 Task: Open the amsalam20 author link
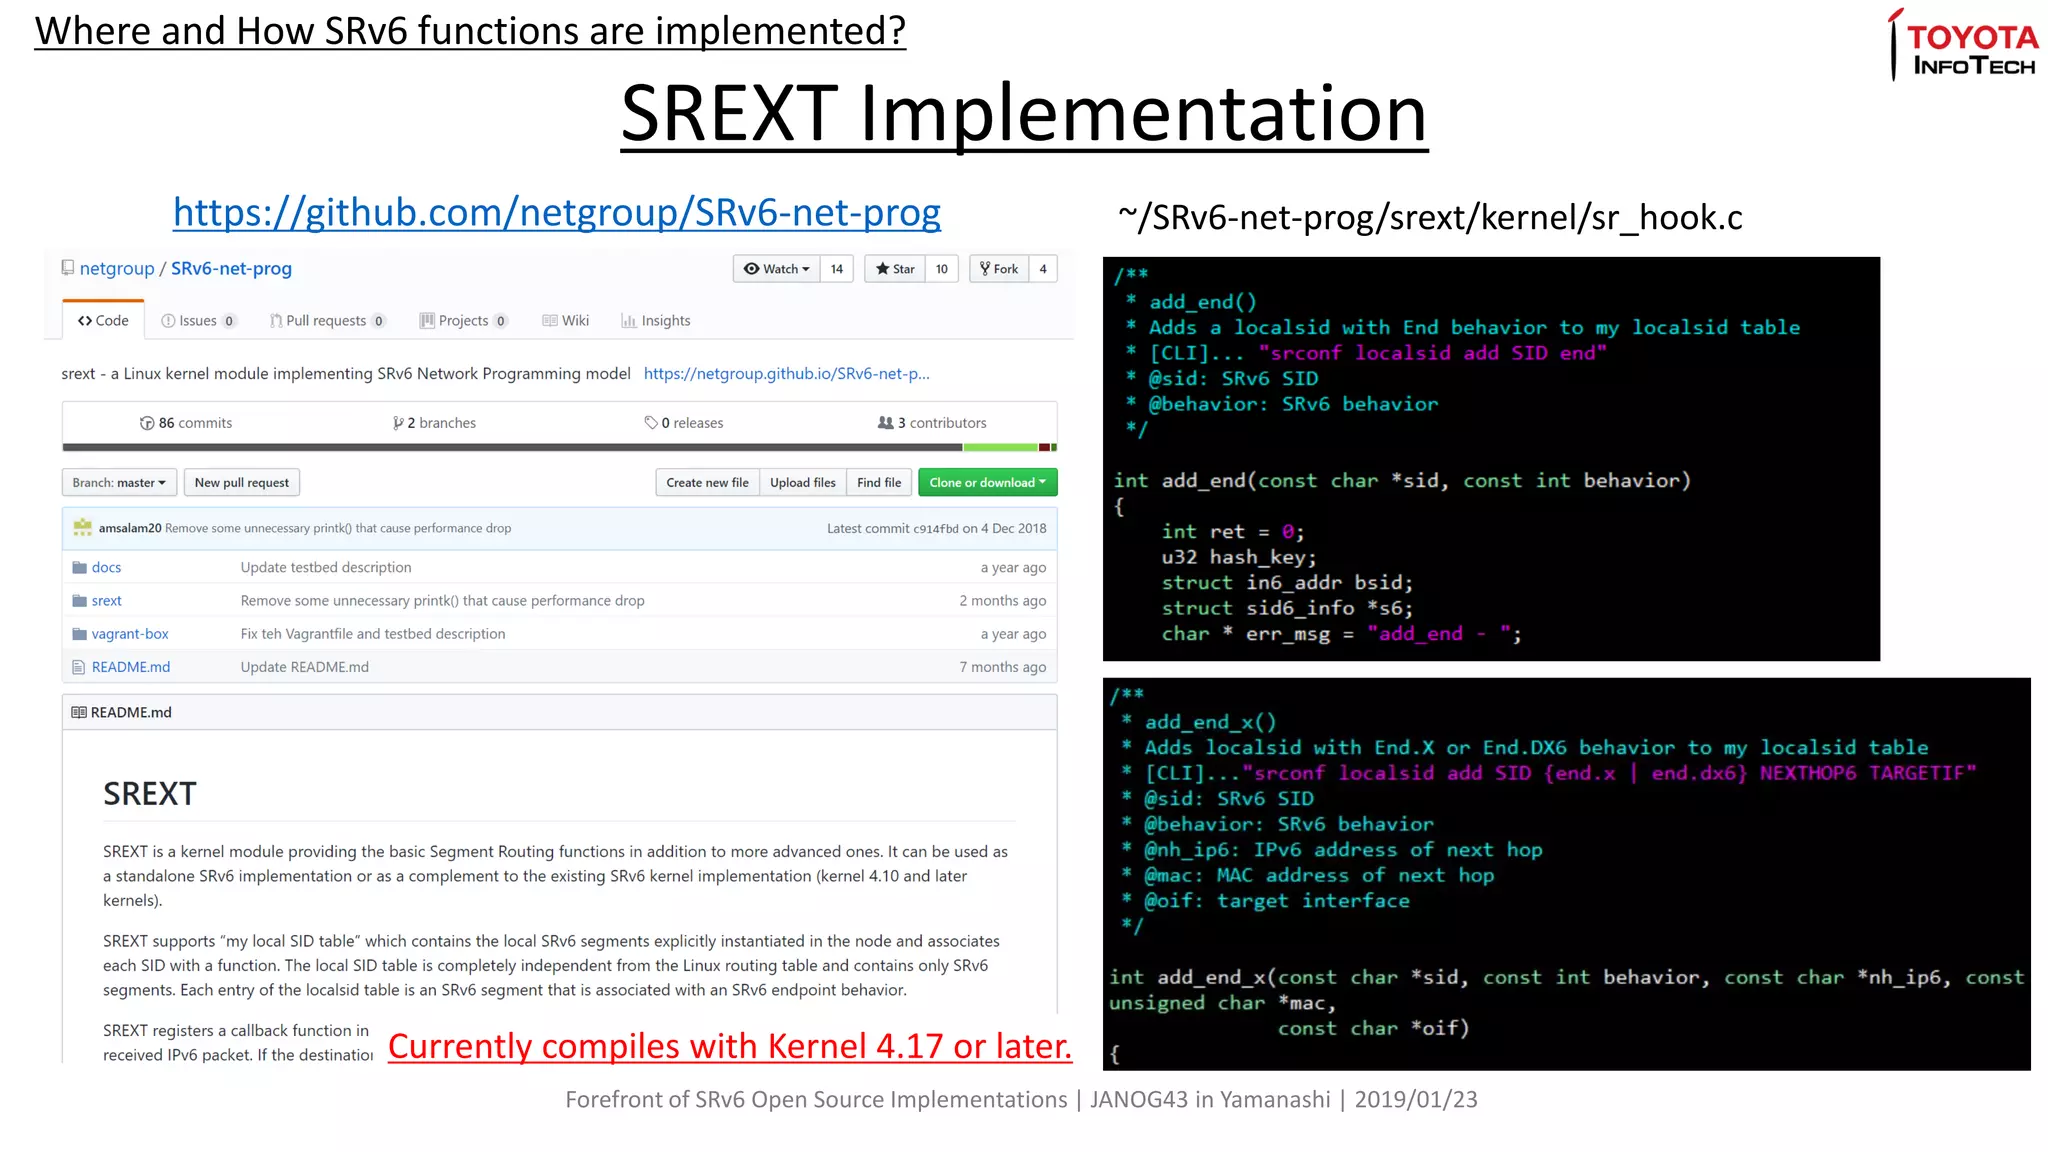coord(130,528)
